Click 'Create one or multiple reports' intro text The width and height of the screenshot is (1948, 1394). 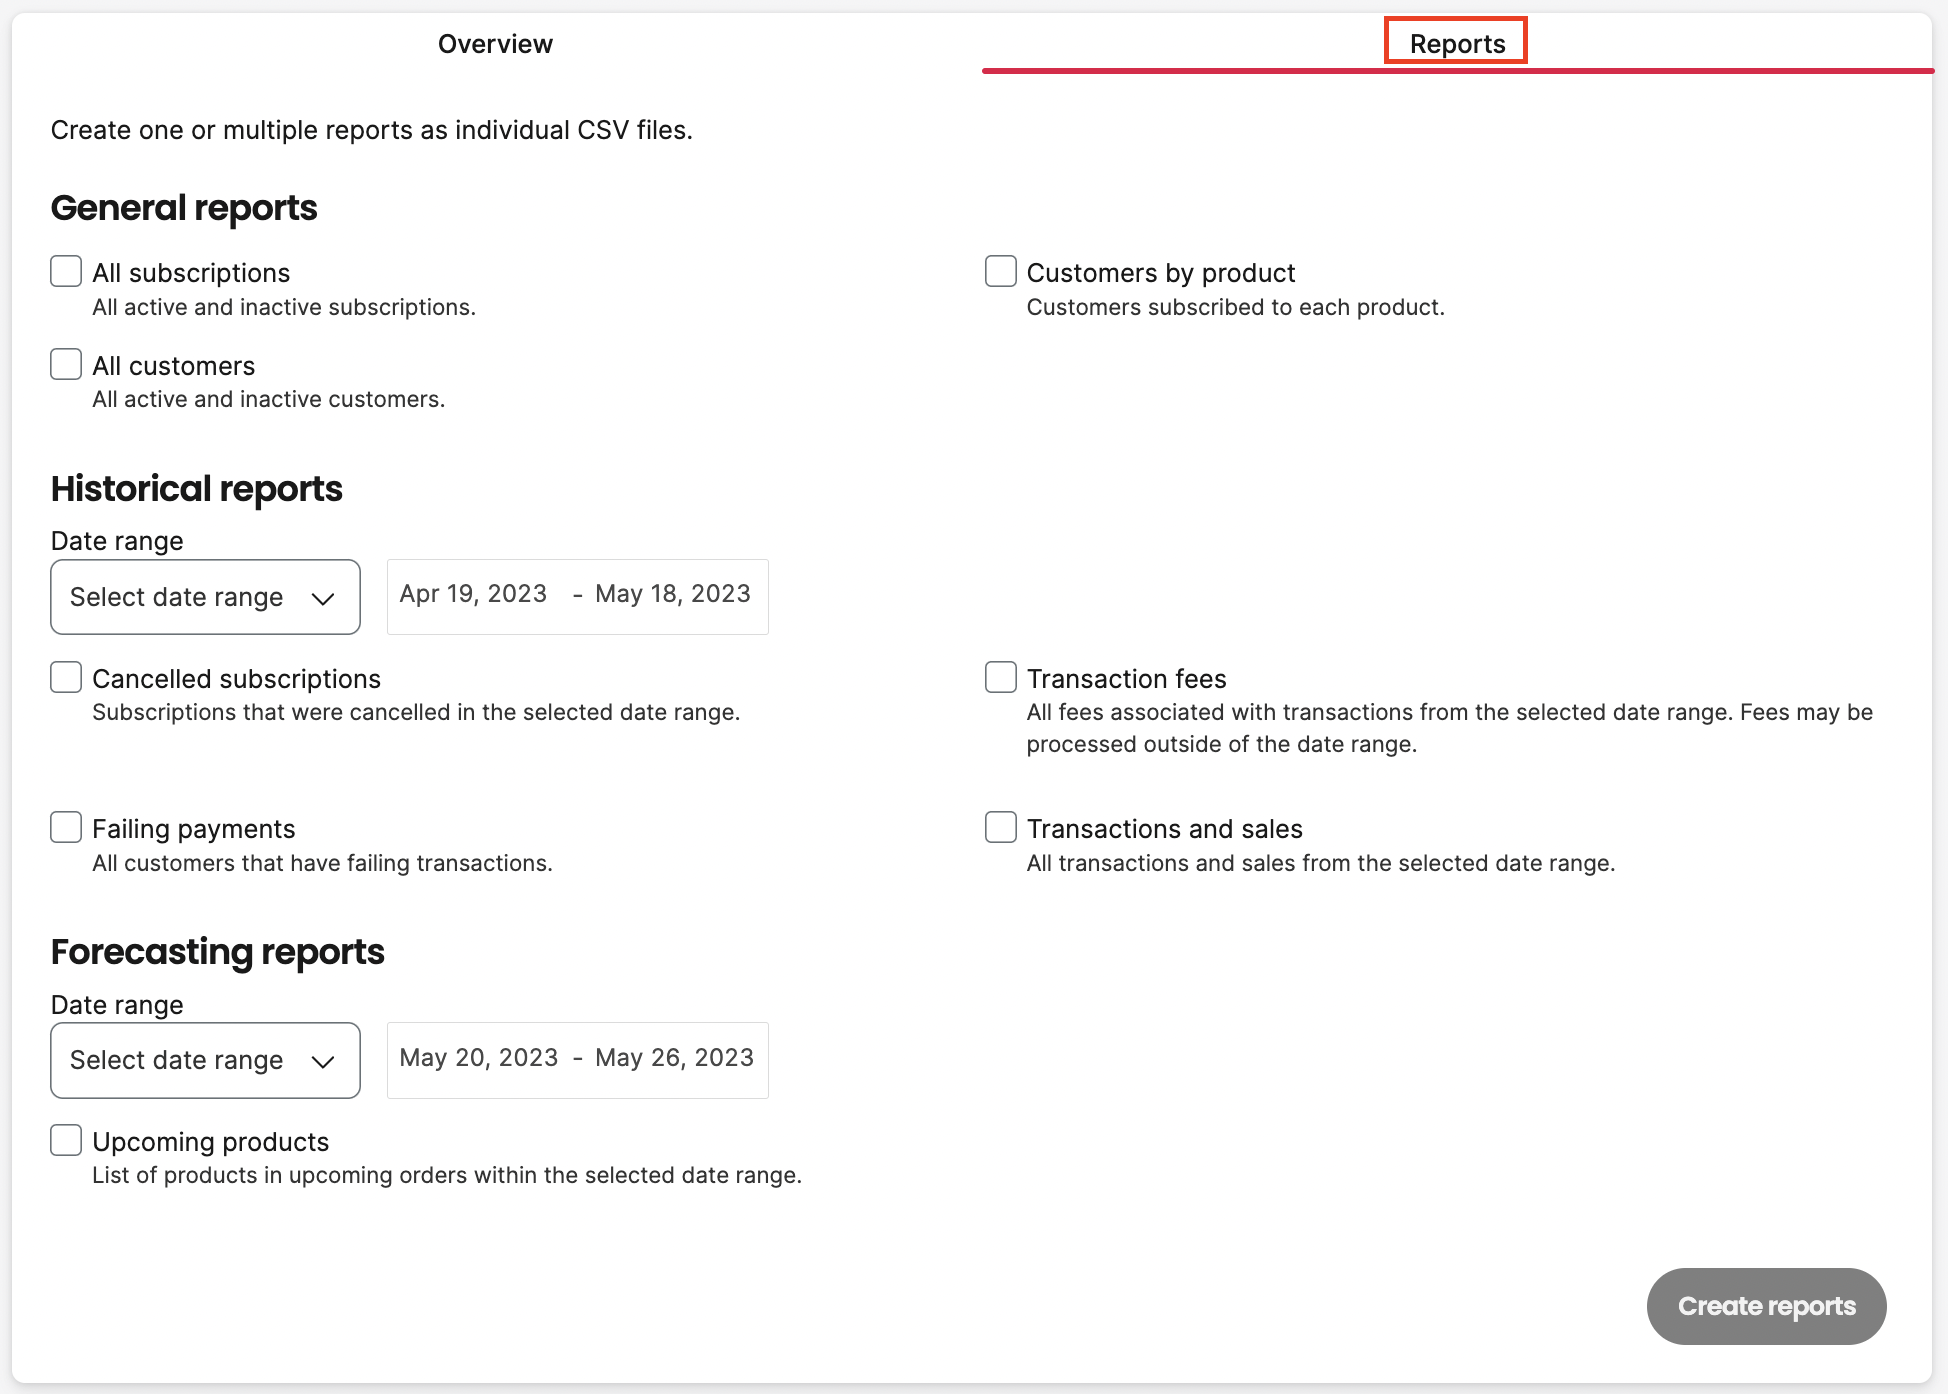click(x=372, y=130)
